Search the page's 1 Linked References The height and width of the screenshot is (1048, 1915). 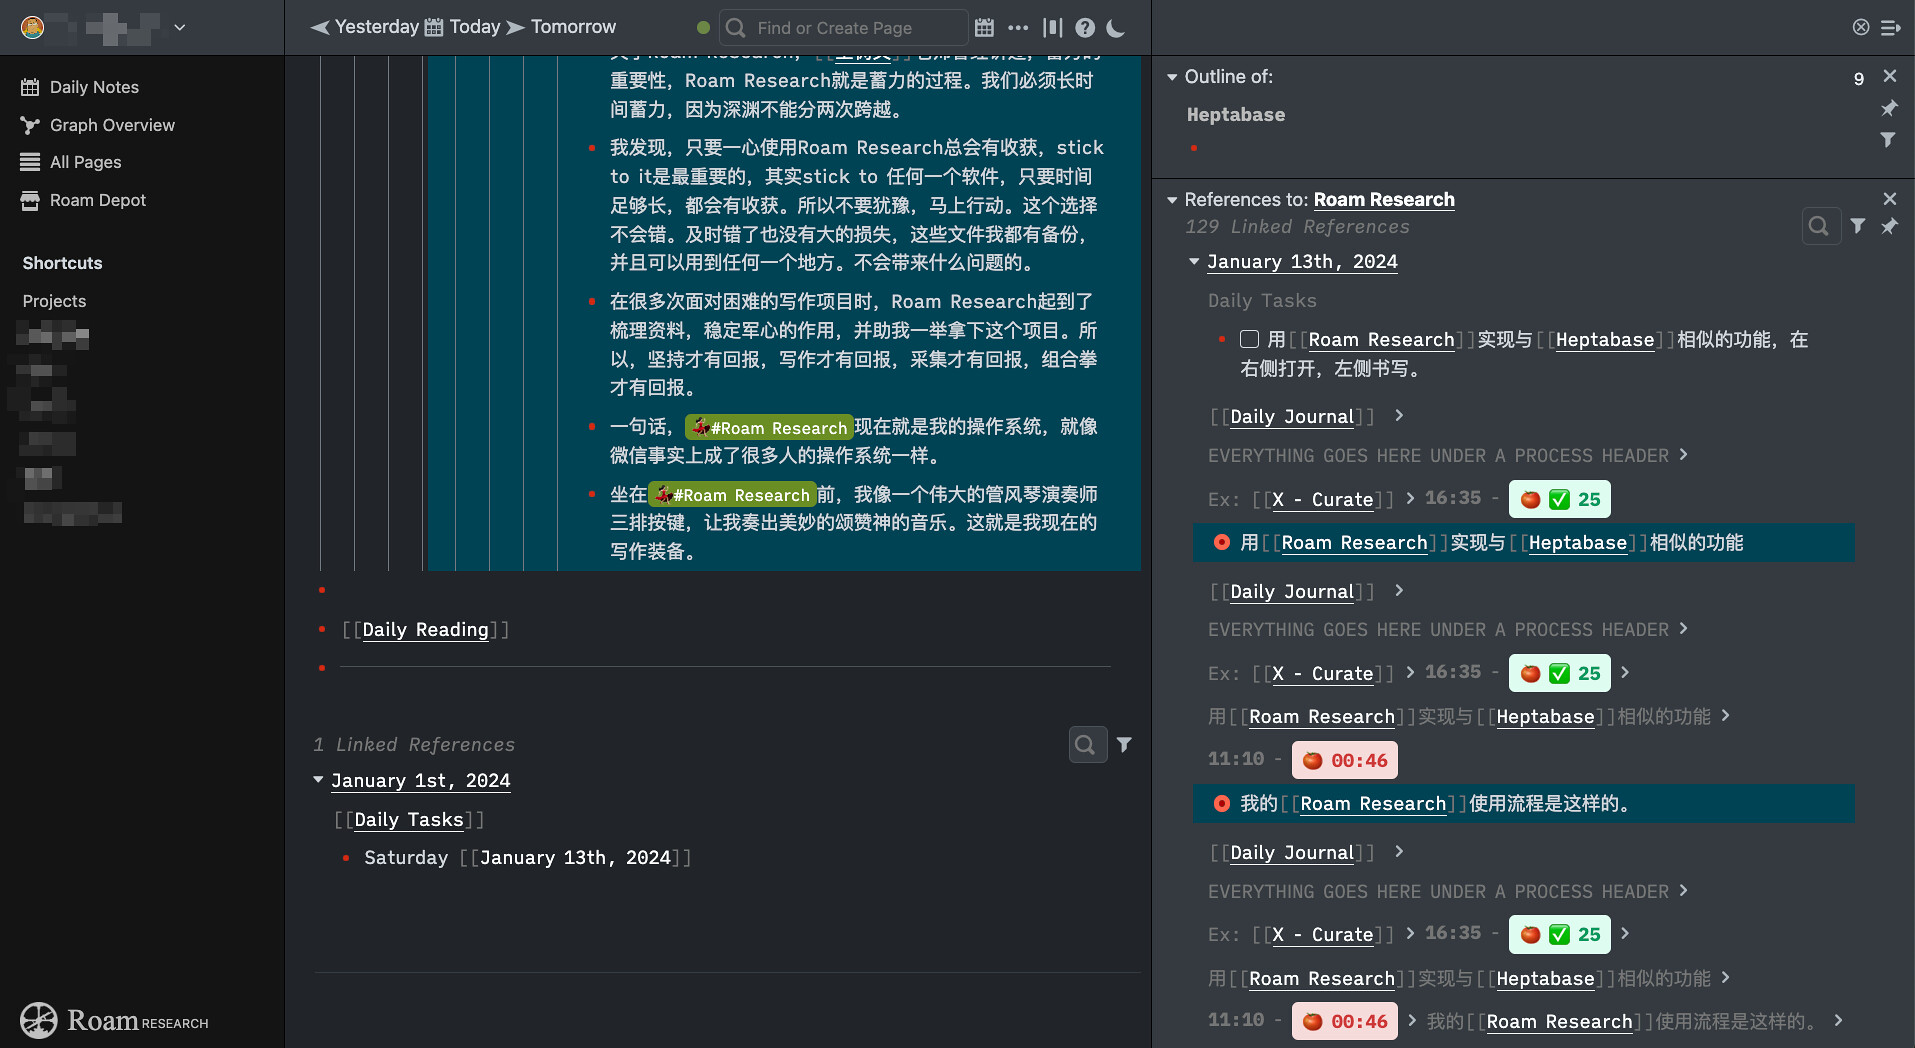tap(1087, 745)
